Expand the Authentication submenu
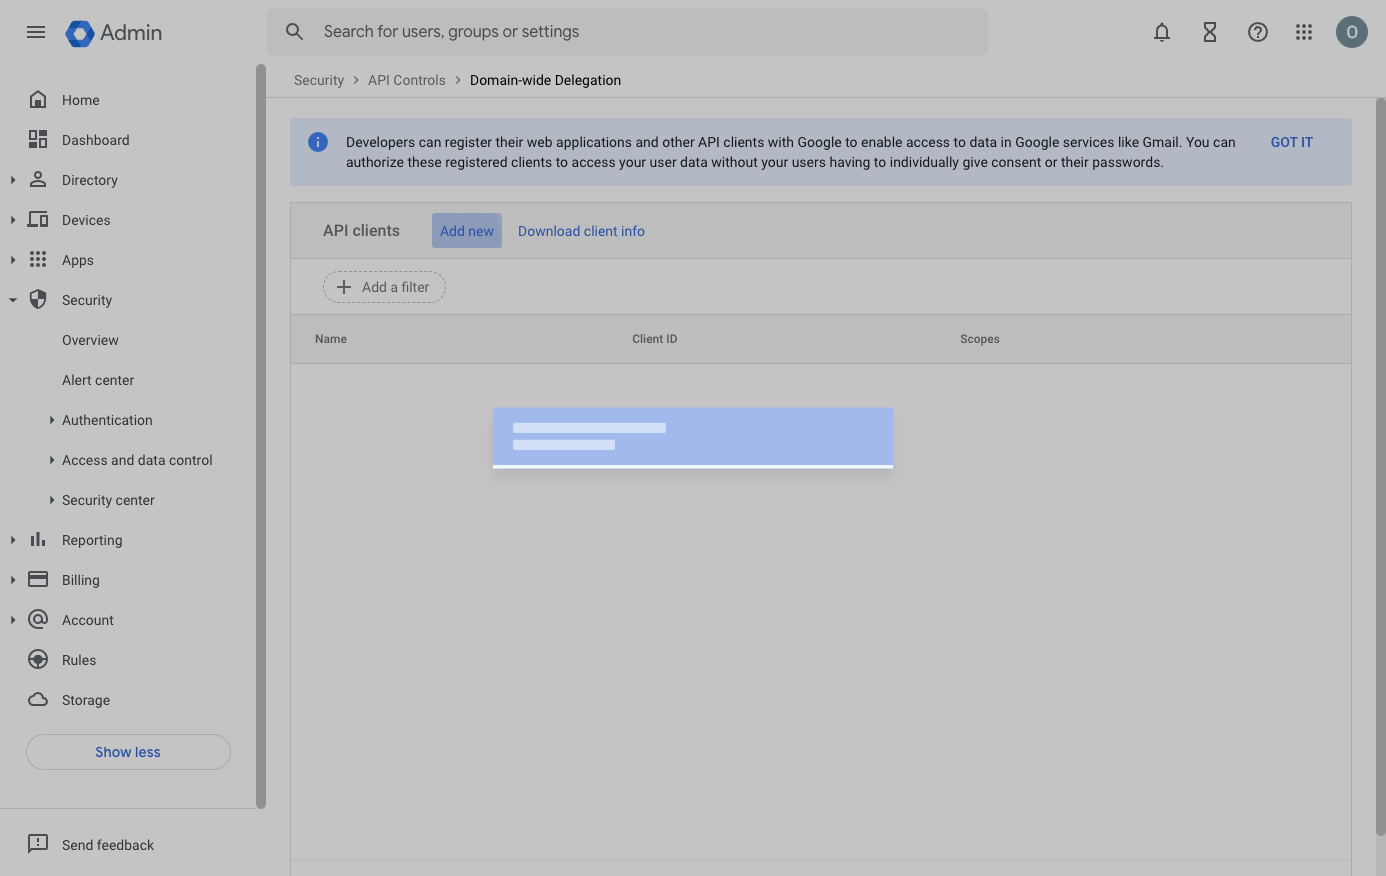1386x876 pixels. point(52,420)
